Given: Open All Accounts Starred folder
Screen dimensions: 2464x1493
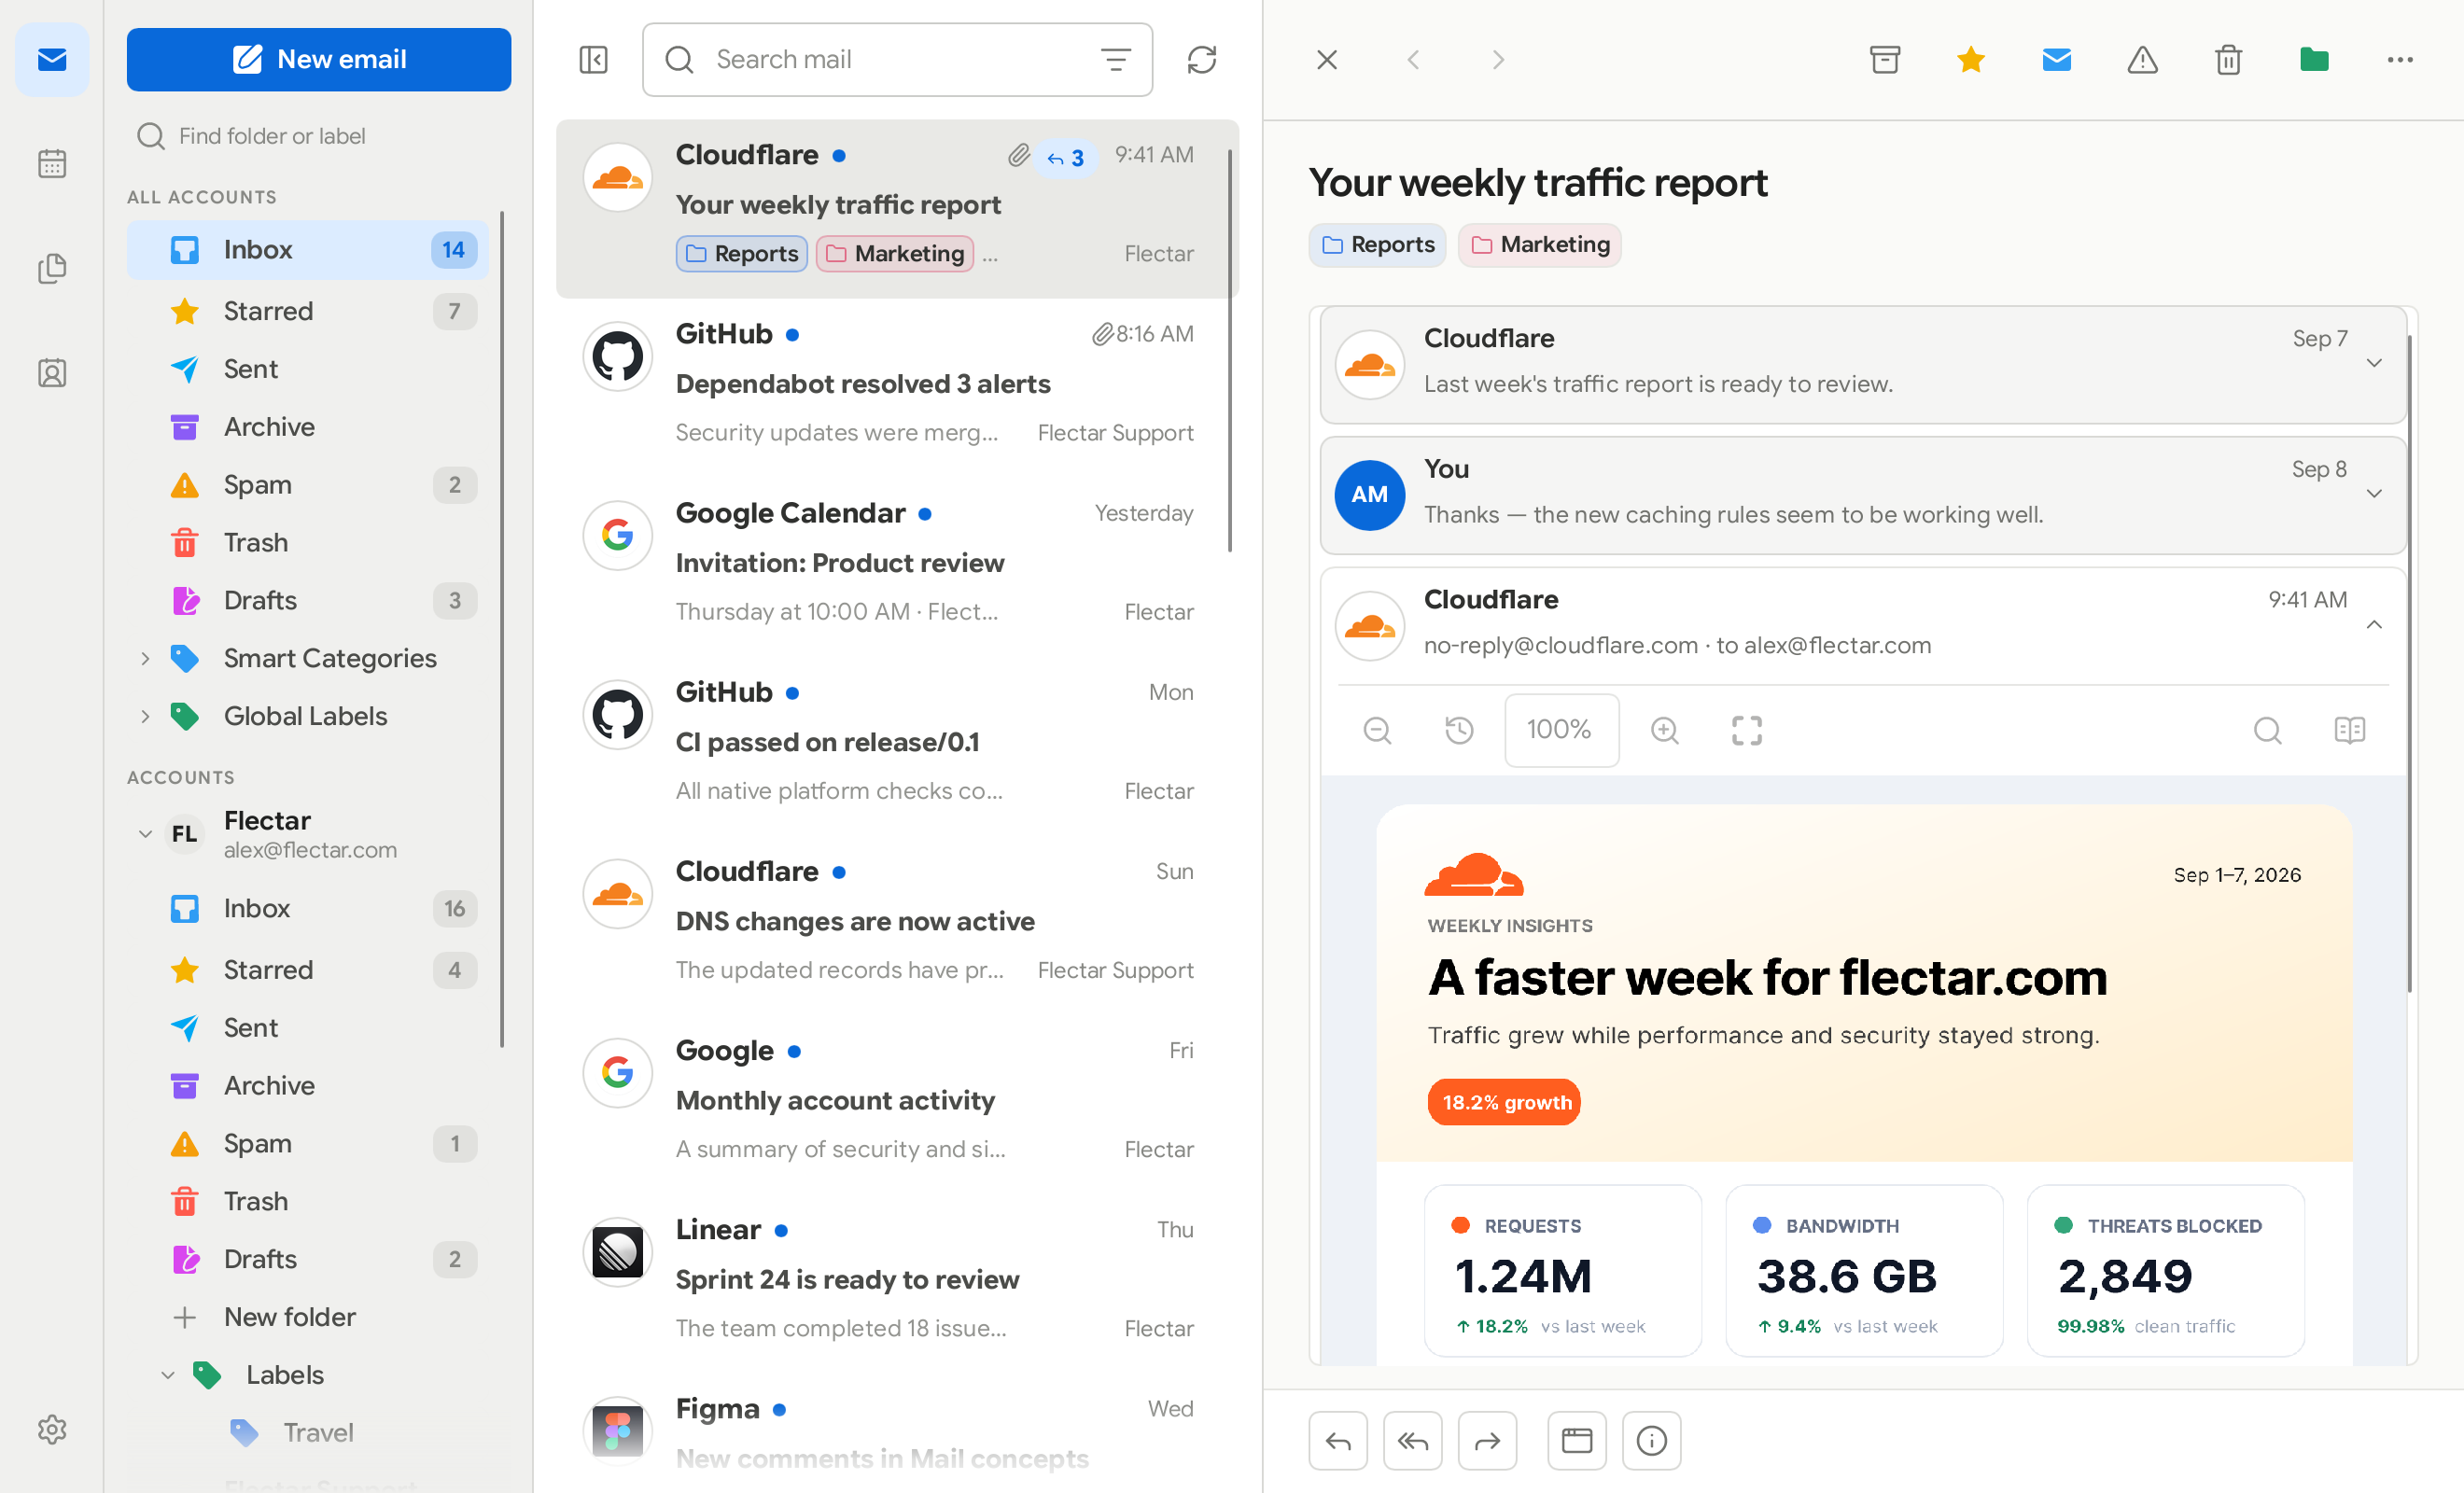Looking at the screenshot, I should click(x=308, y=311).
